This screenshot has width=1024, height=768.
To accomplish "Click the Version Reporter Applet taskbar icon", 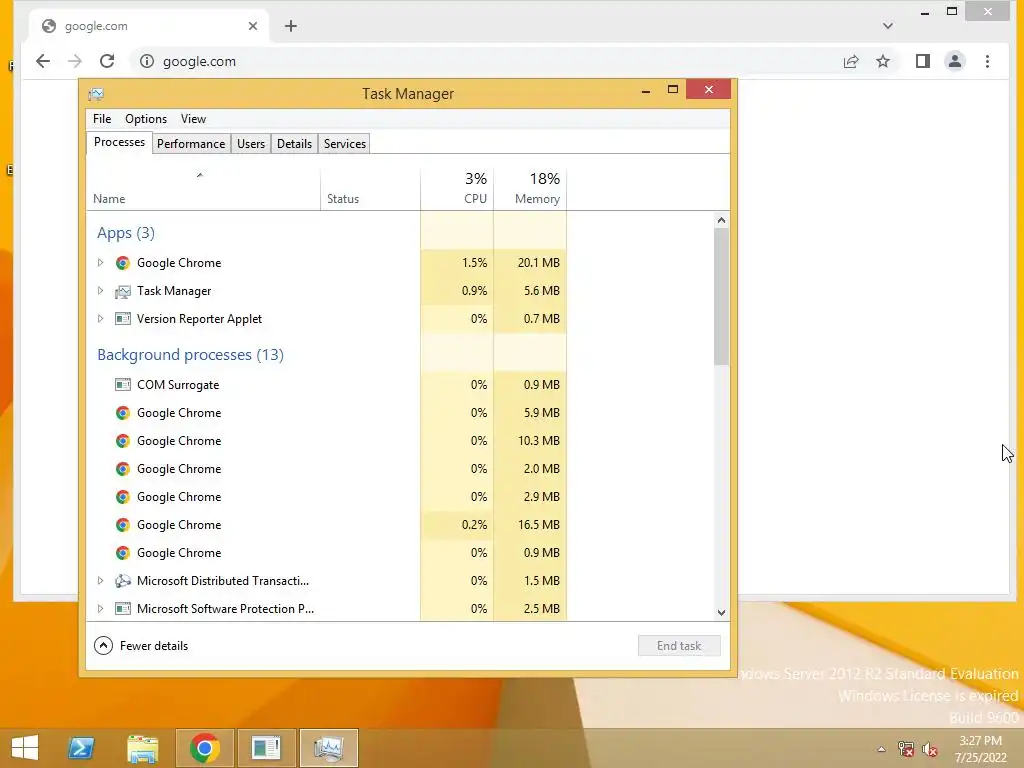I will [266, 748].
